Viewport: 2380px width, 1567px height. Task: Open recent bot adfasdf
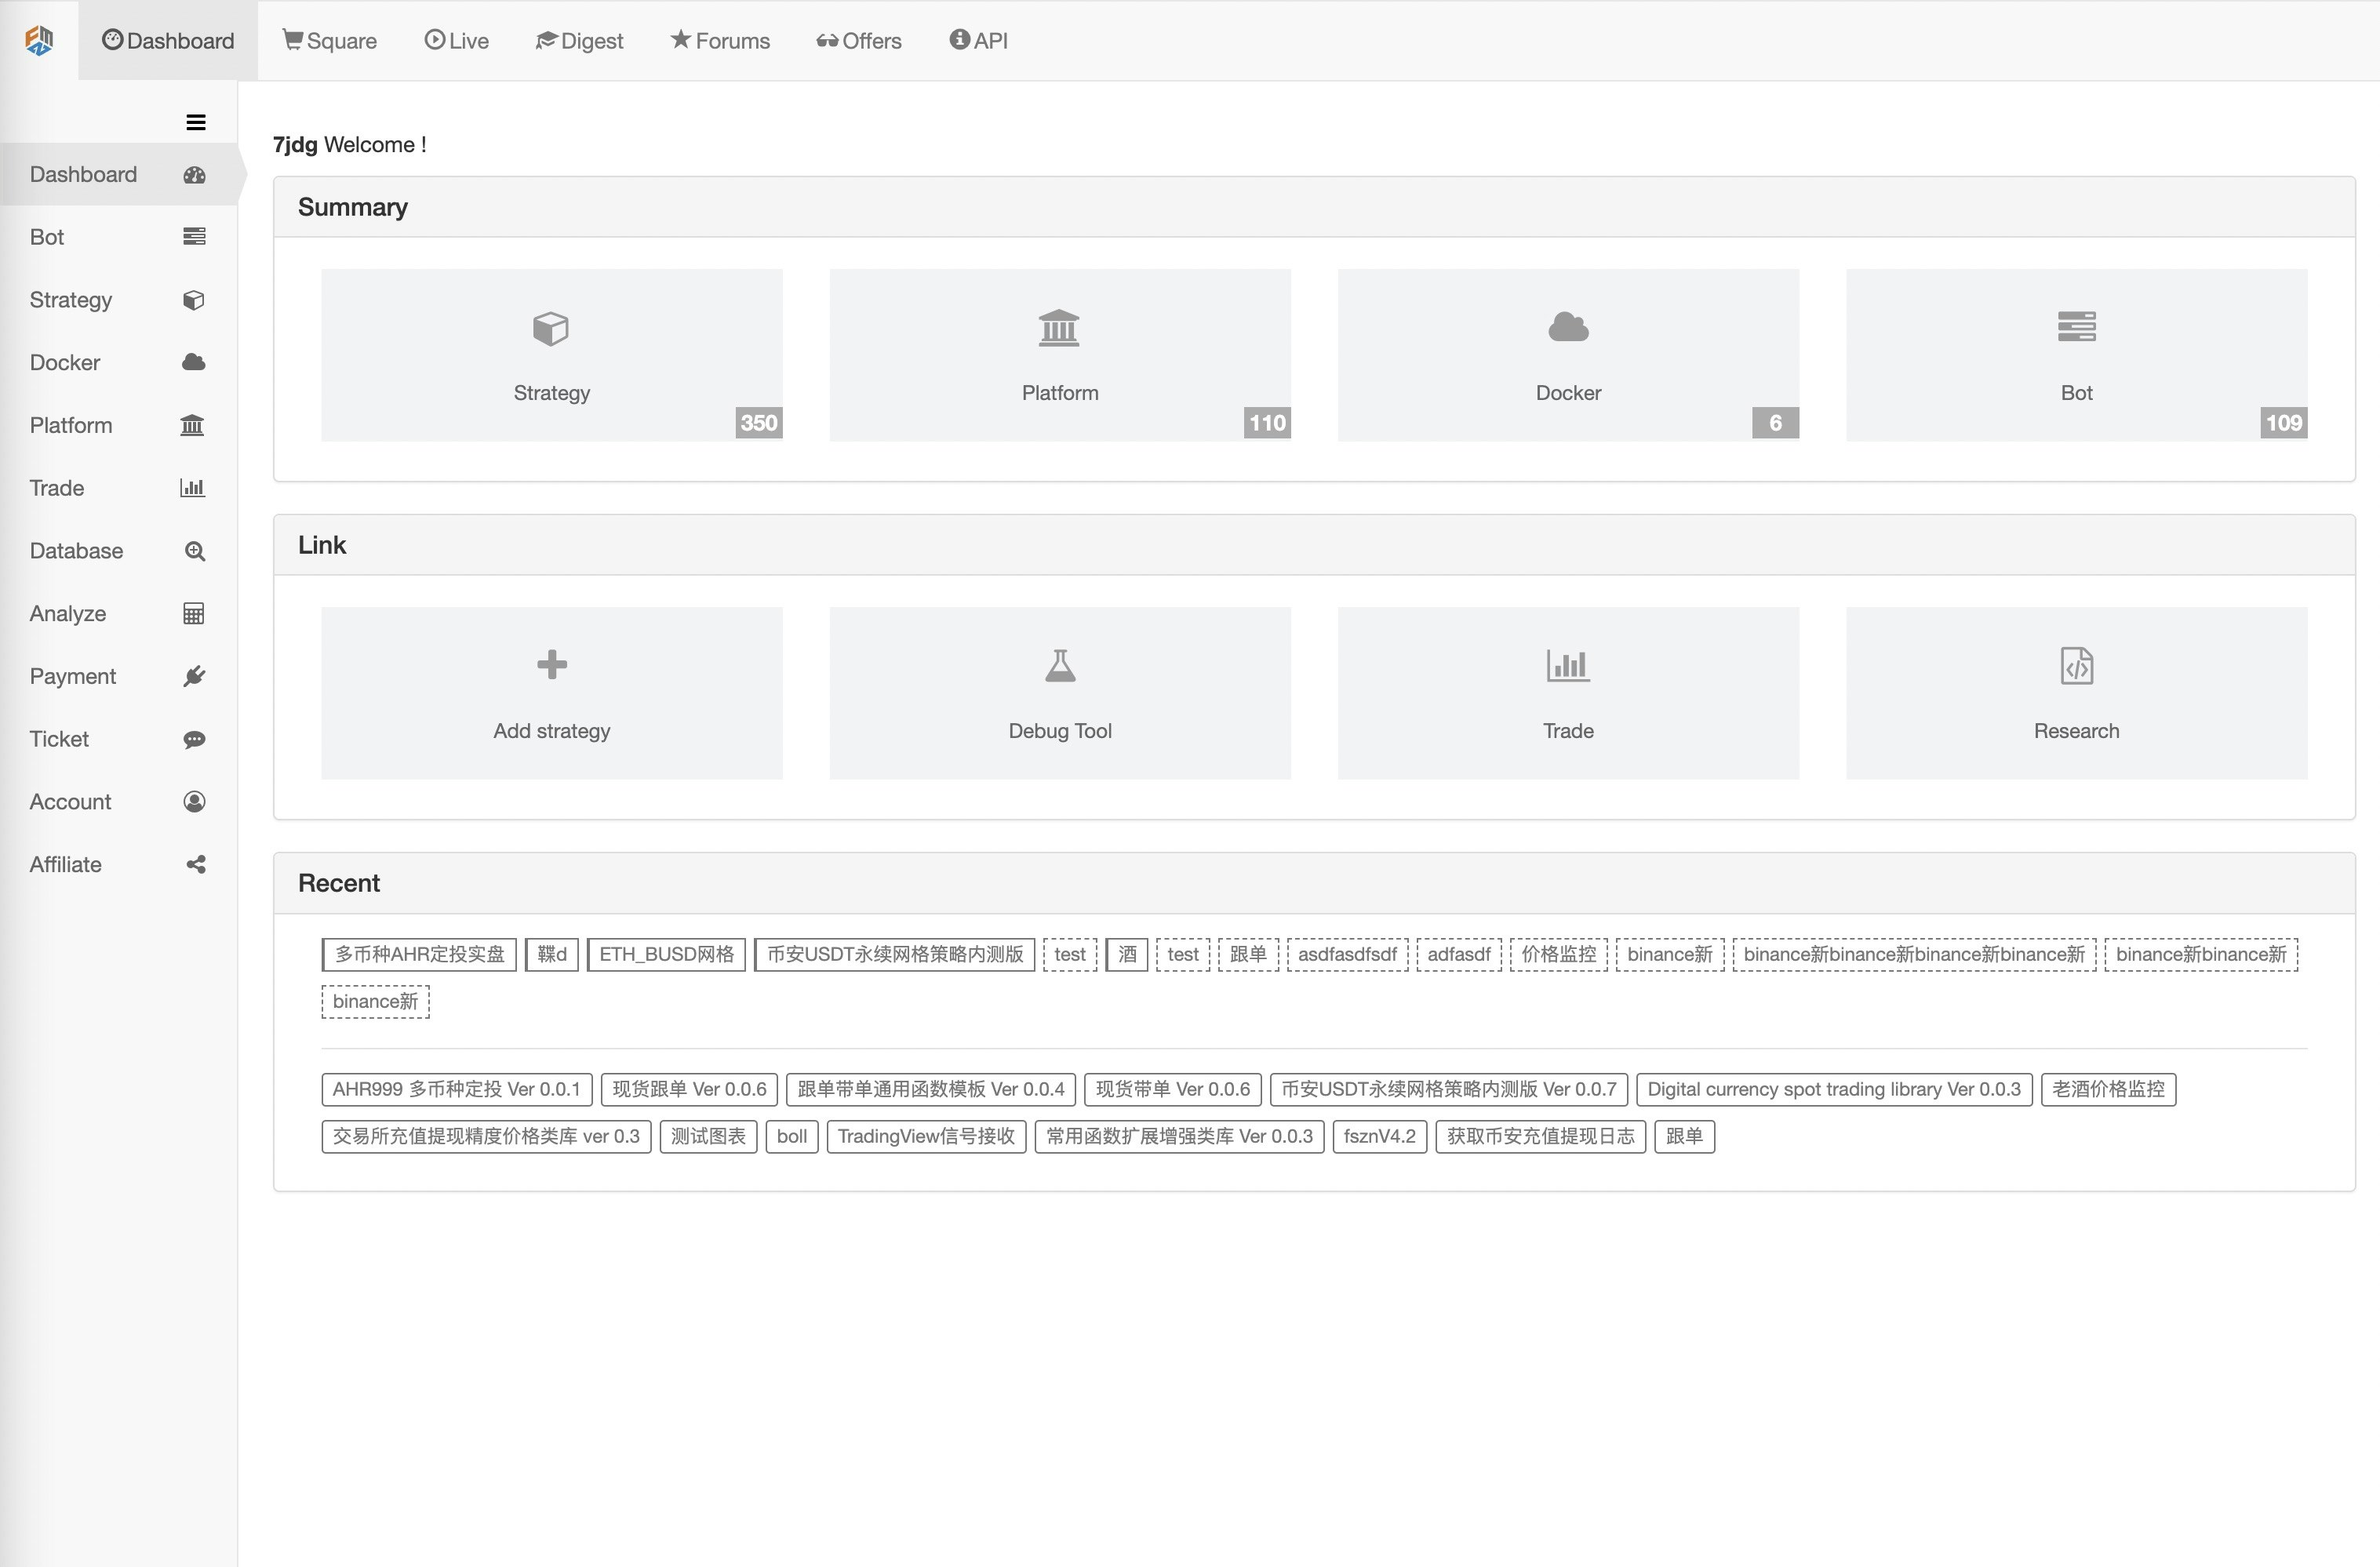click(x=1459, y=955)
